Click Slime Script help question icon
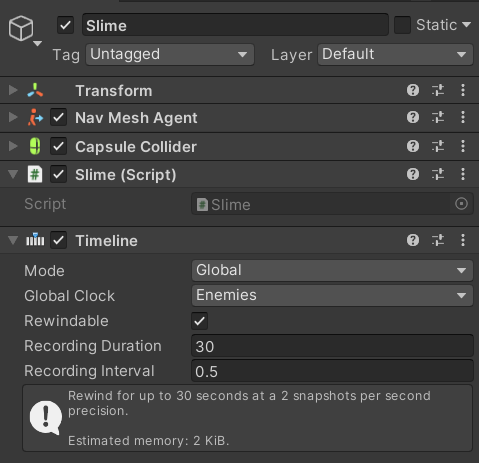479x463 pixels. tap(413, 174)
